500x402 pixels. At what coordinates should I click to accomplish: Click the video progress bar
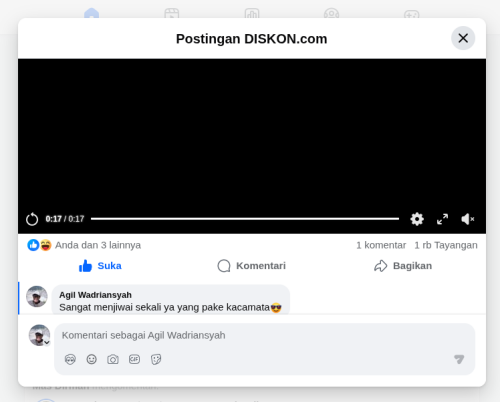pos(245,219)
